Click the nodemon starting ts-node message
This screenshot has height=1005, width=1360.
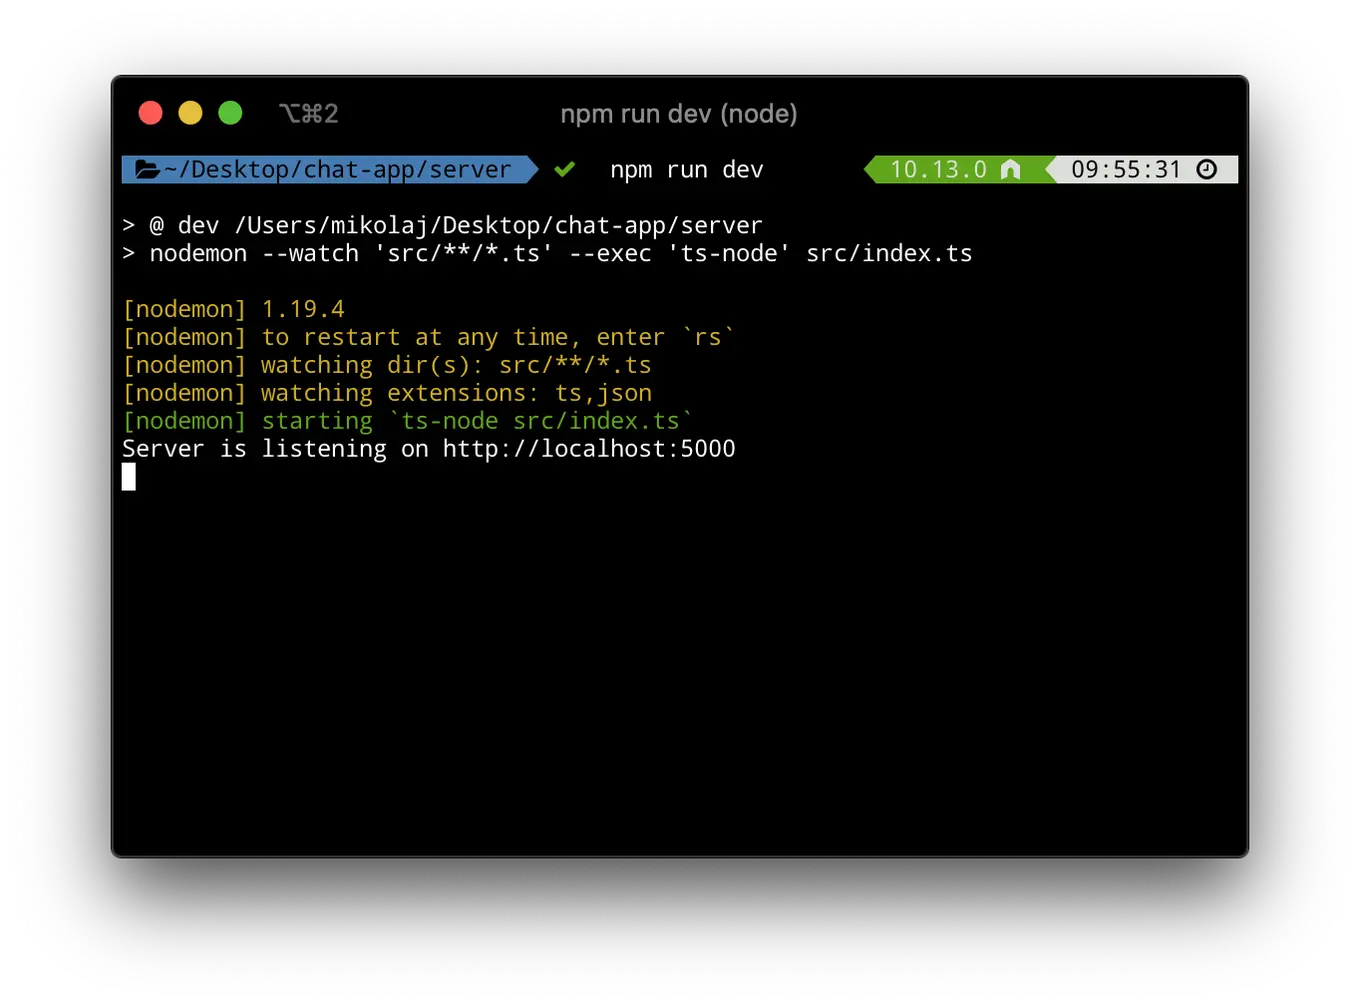point(405,420)
